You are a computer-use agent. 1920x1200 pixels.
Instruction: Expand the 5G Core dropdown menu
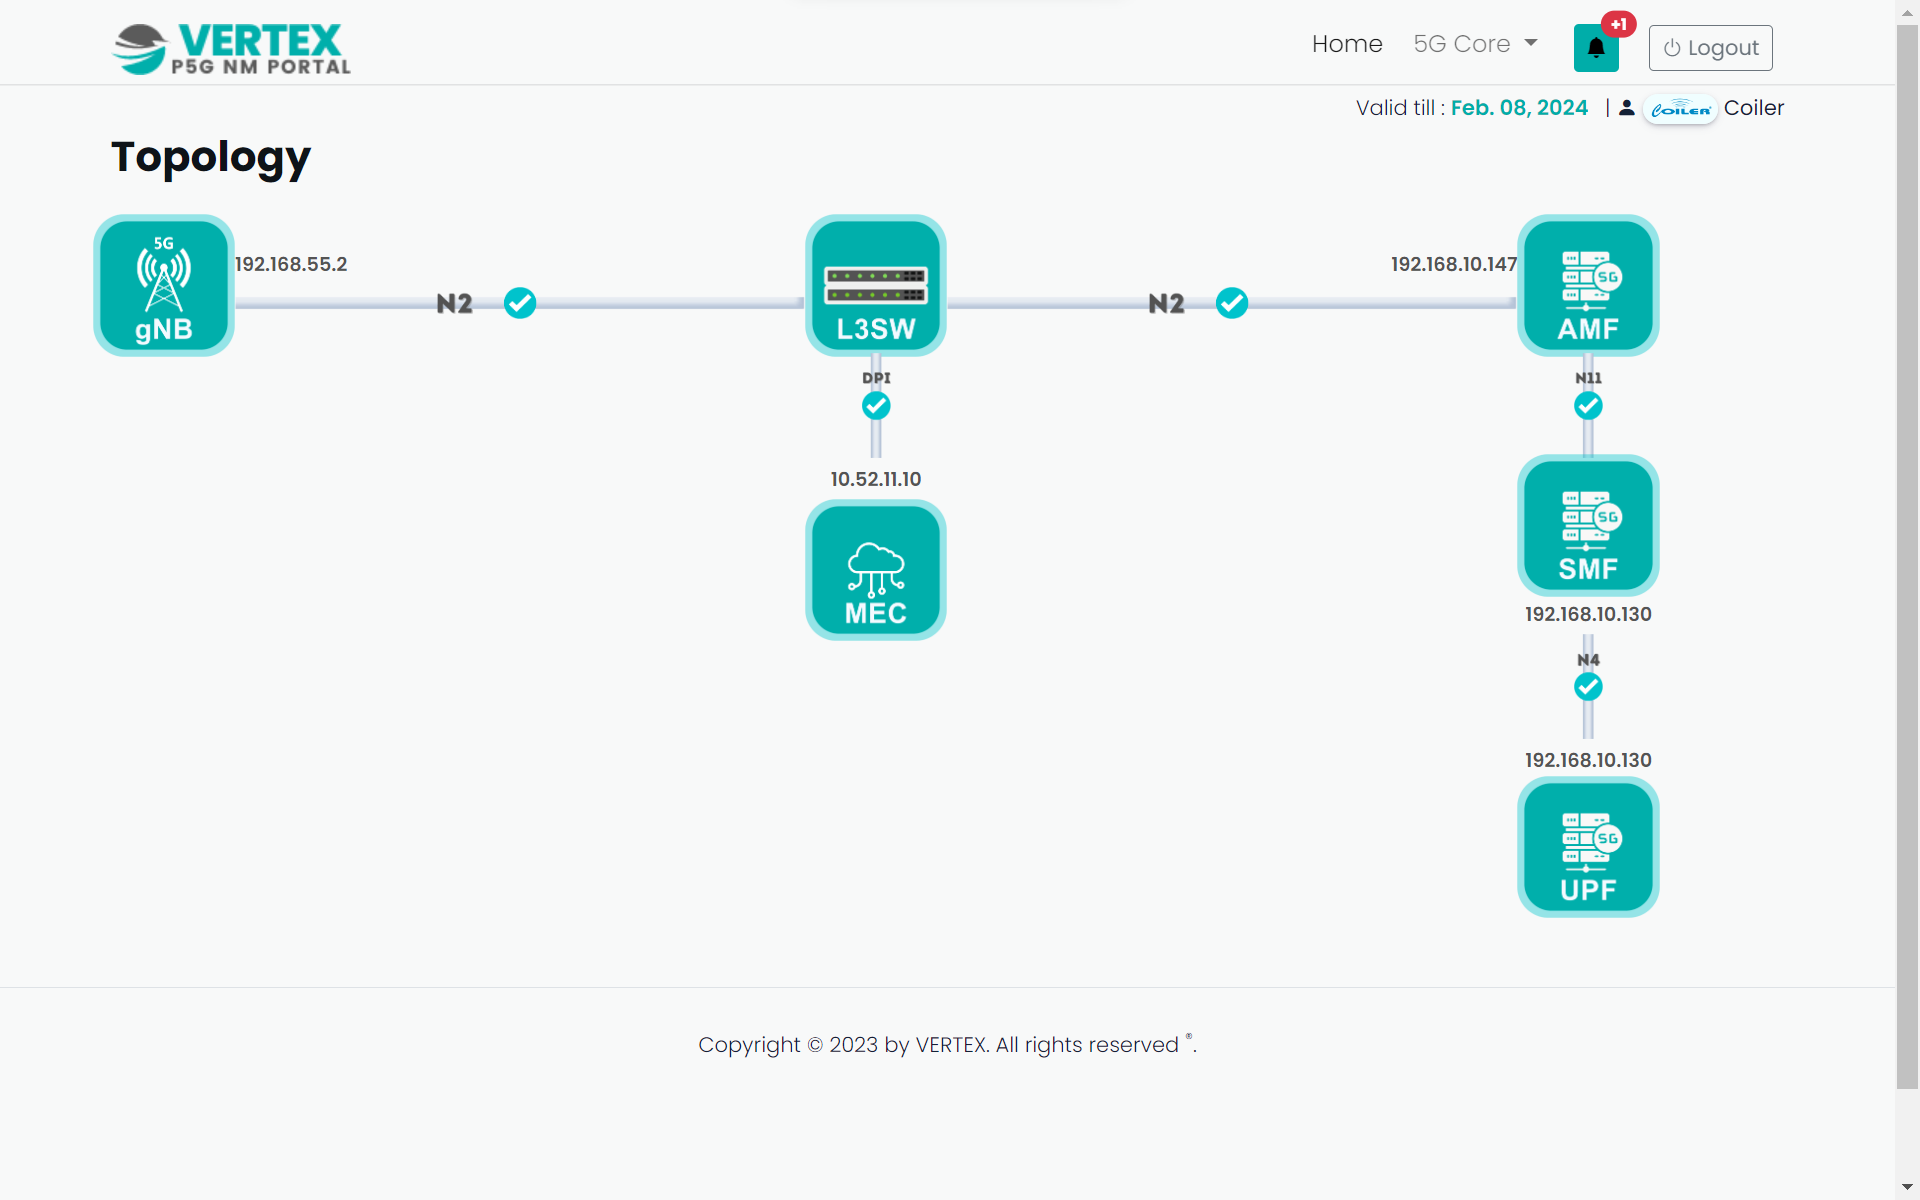pyautogui.click(x=1475, y=44)
